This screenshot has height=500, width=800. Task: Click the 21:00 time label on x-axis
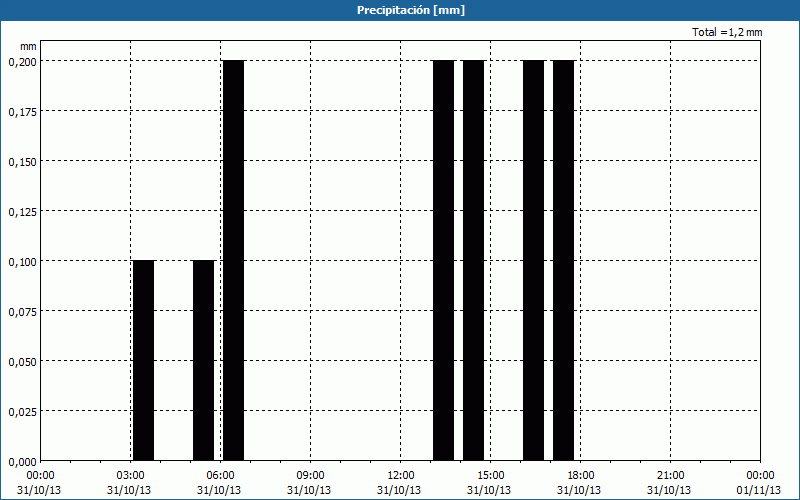tap(670, 475)
